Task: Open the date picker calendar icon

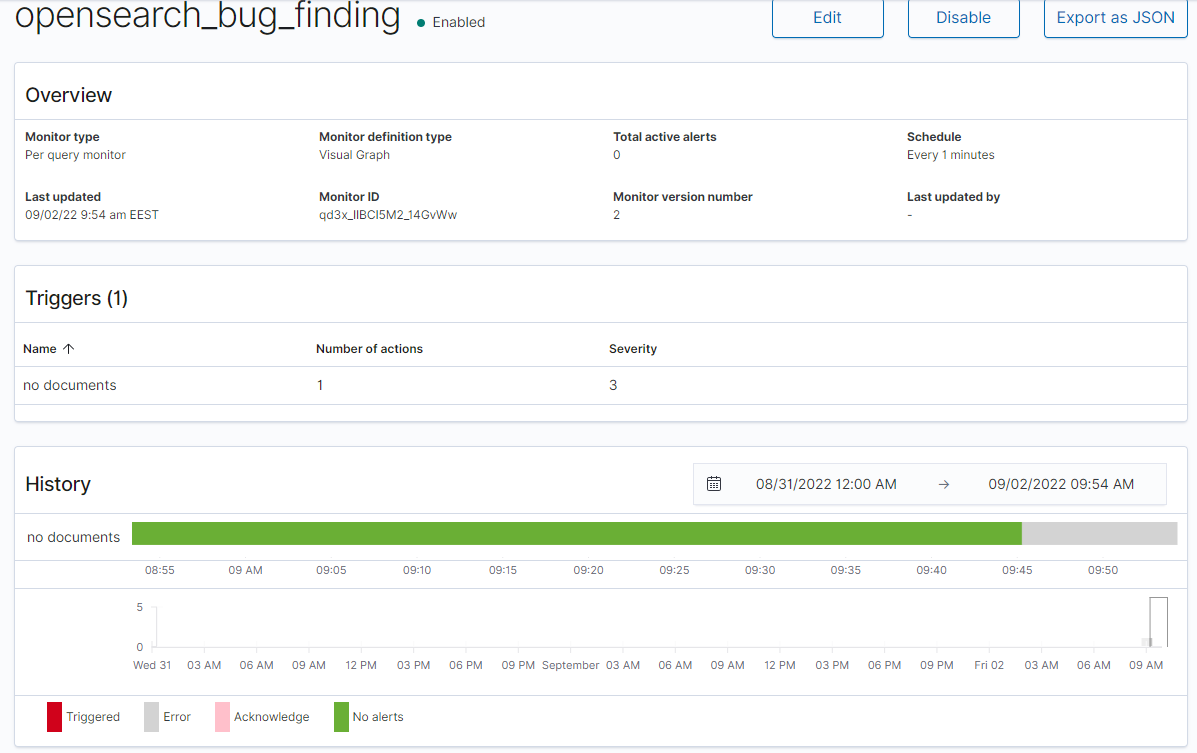Action: [714, 483]
